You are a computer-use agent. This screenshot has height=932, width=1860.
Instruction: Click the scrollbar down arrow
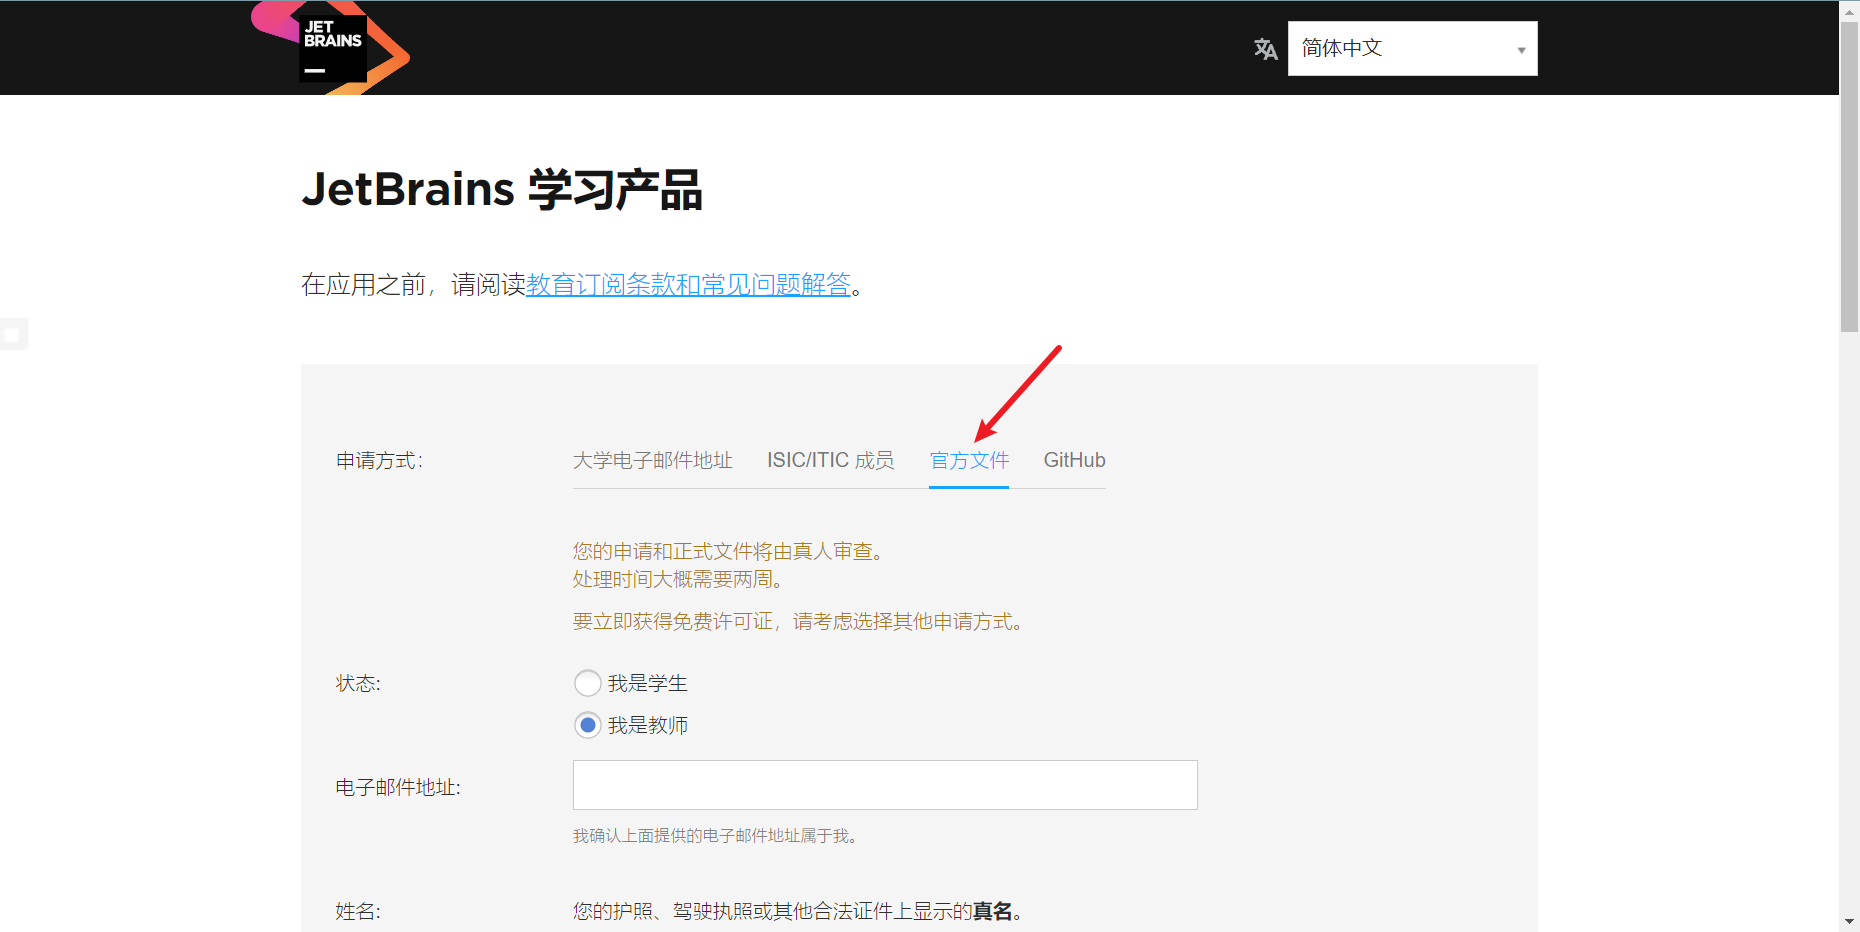(x=1849, y=921)
